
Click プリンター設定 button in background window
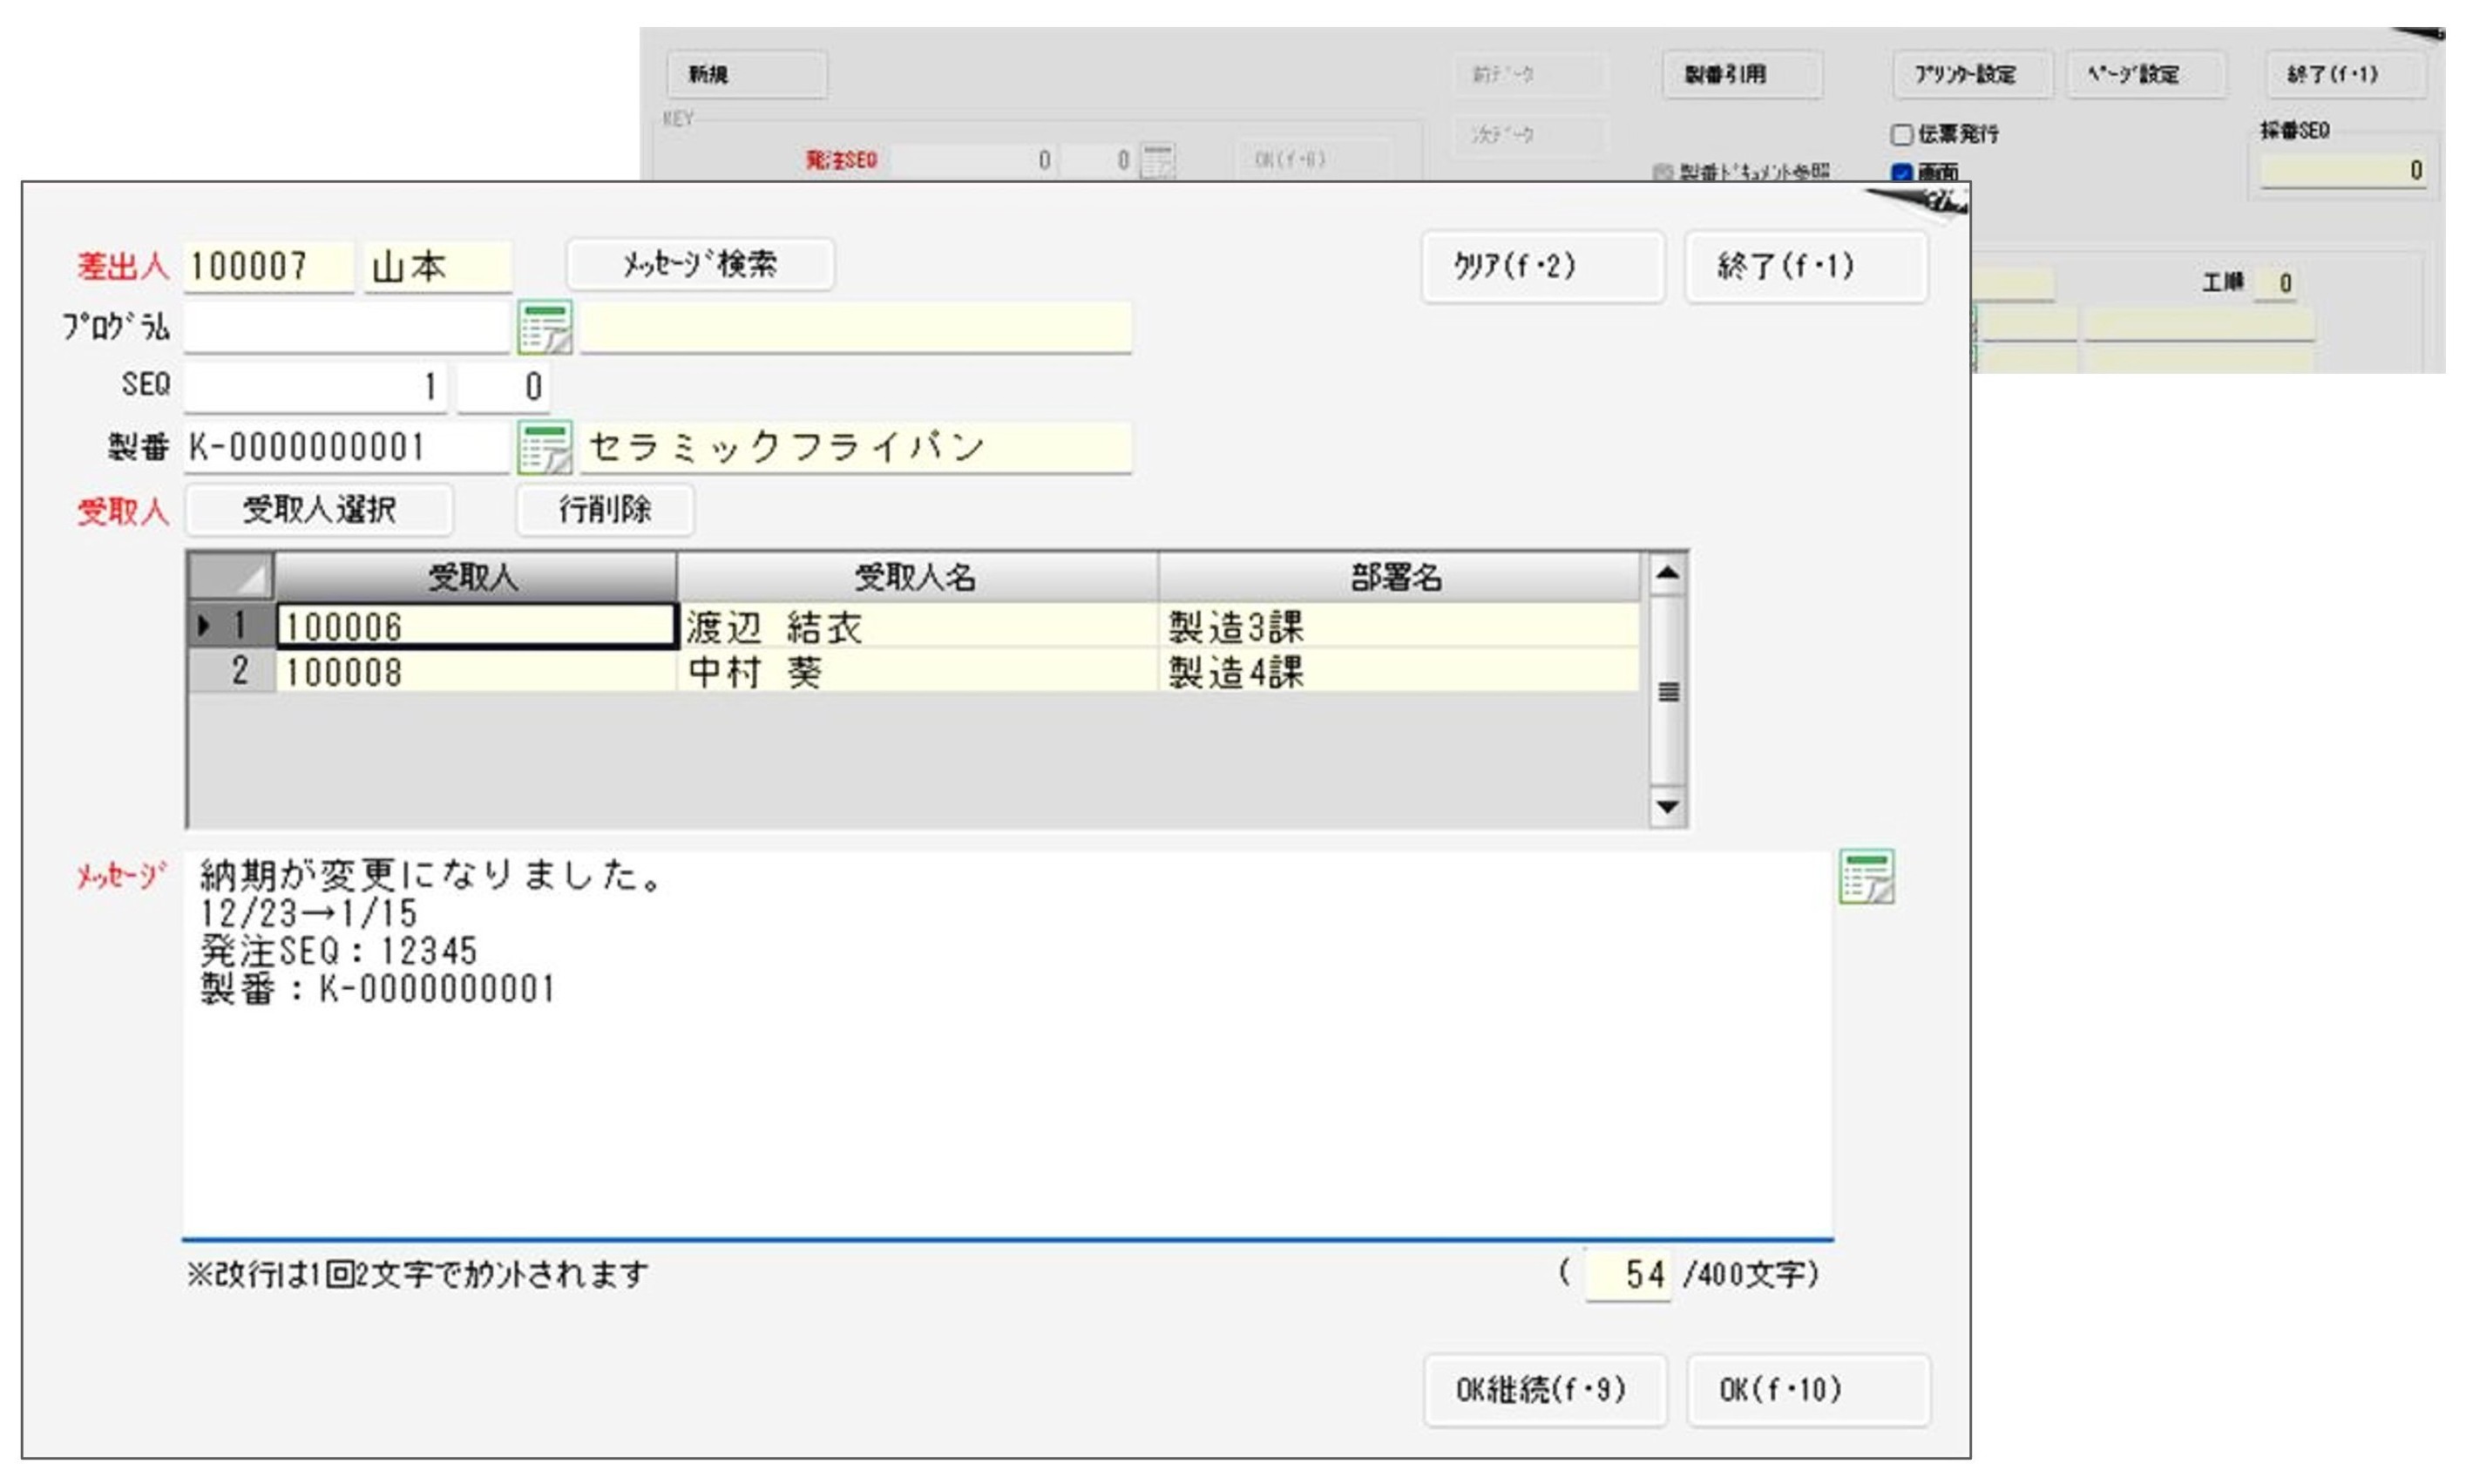click(x=1972, y=74)
